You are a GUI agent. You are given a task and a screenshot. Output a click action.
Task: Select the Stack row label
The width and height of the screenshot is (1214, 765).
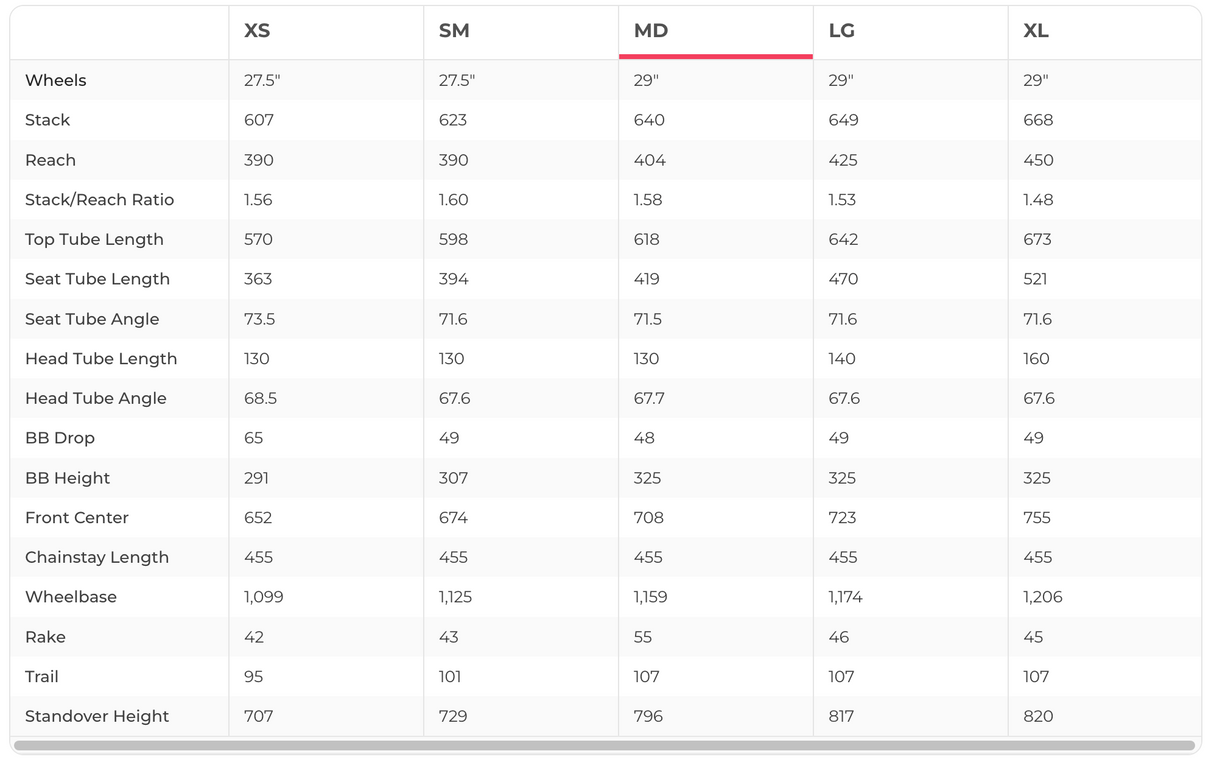coord(48,120)
